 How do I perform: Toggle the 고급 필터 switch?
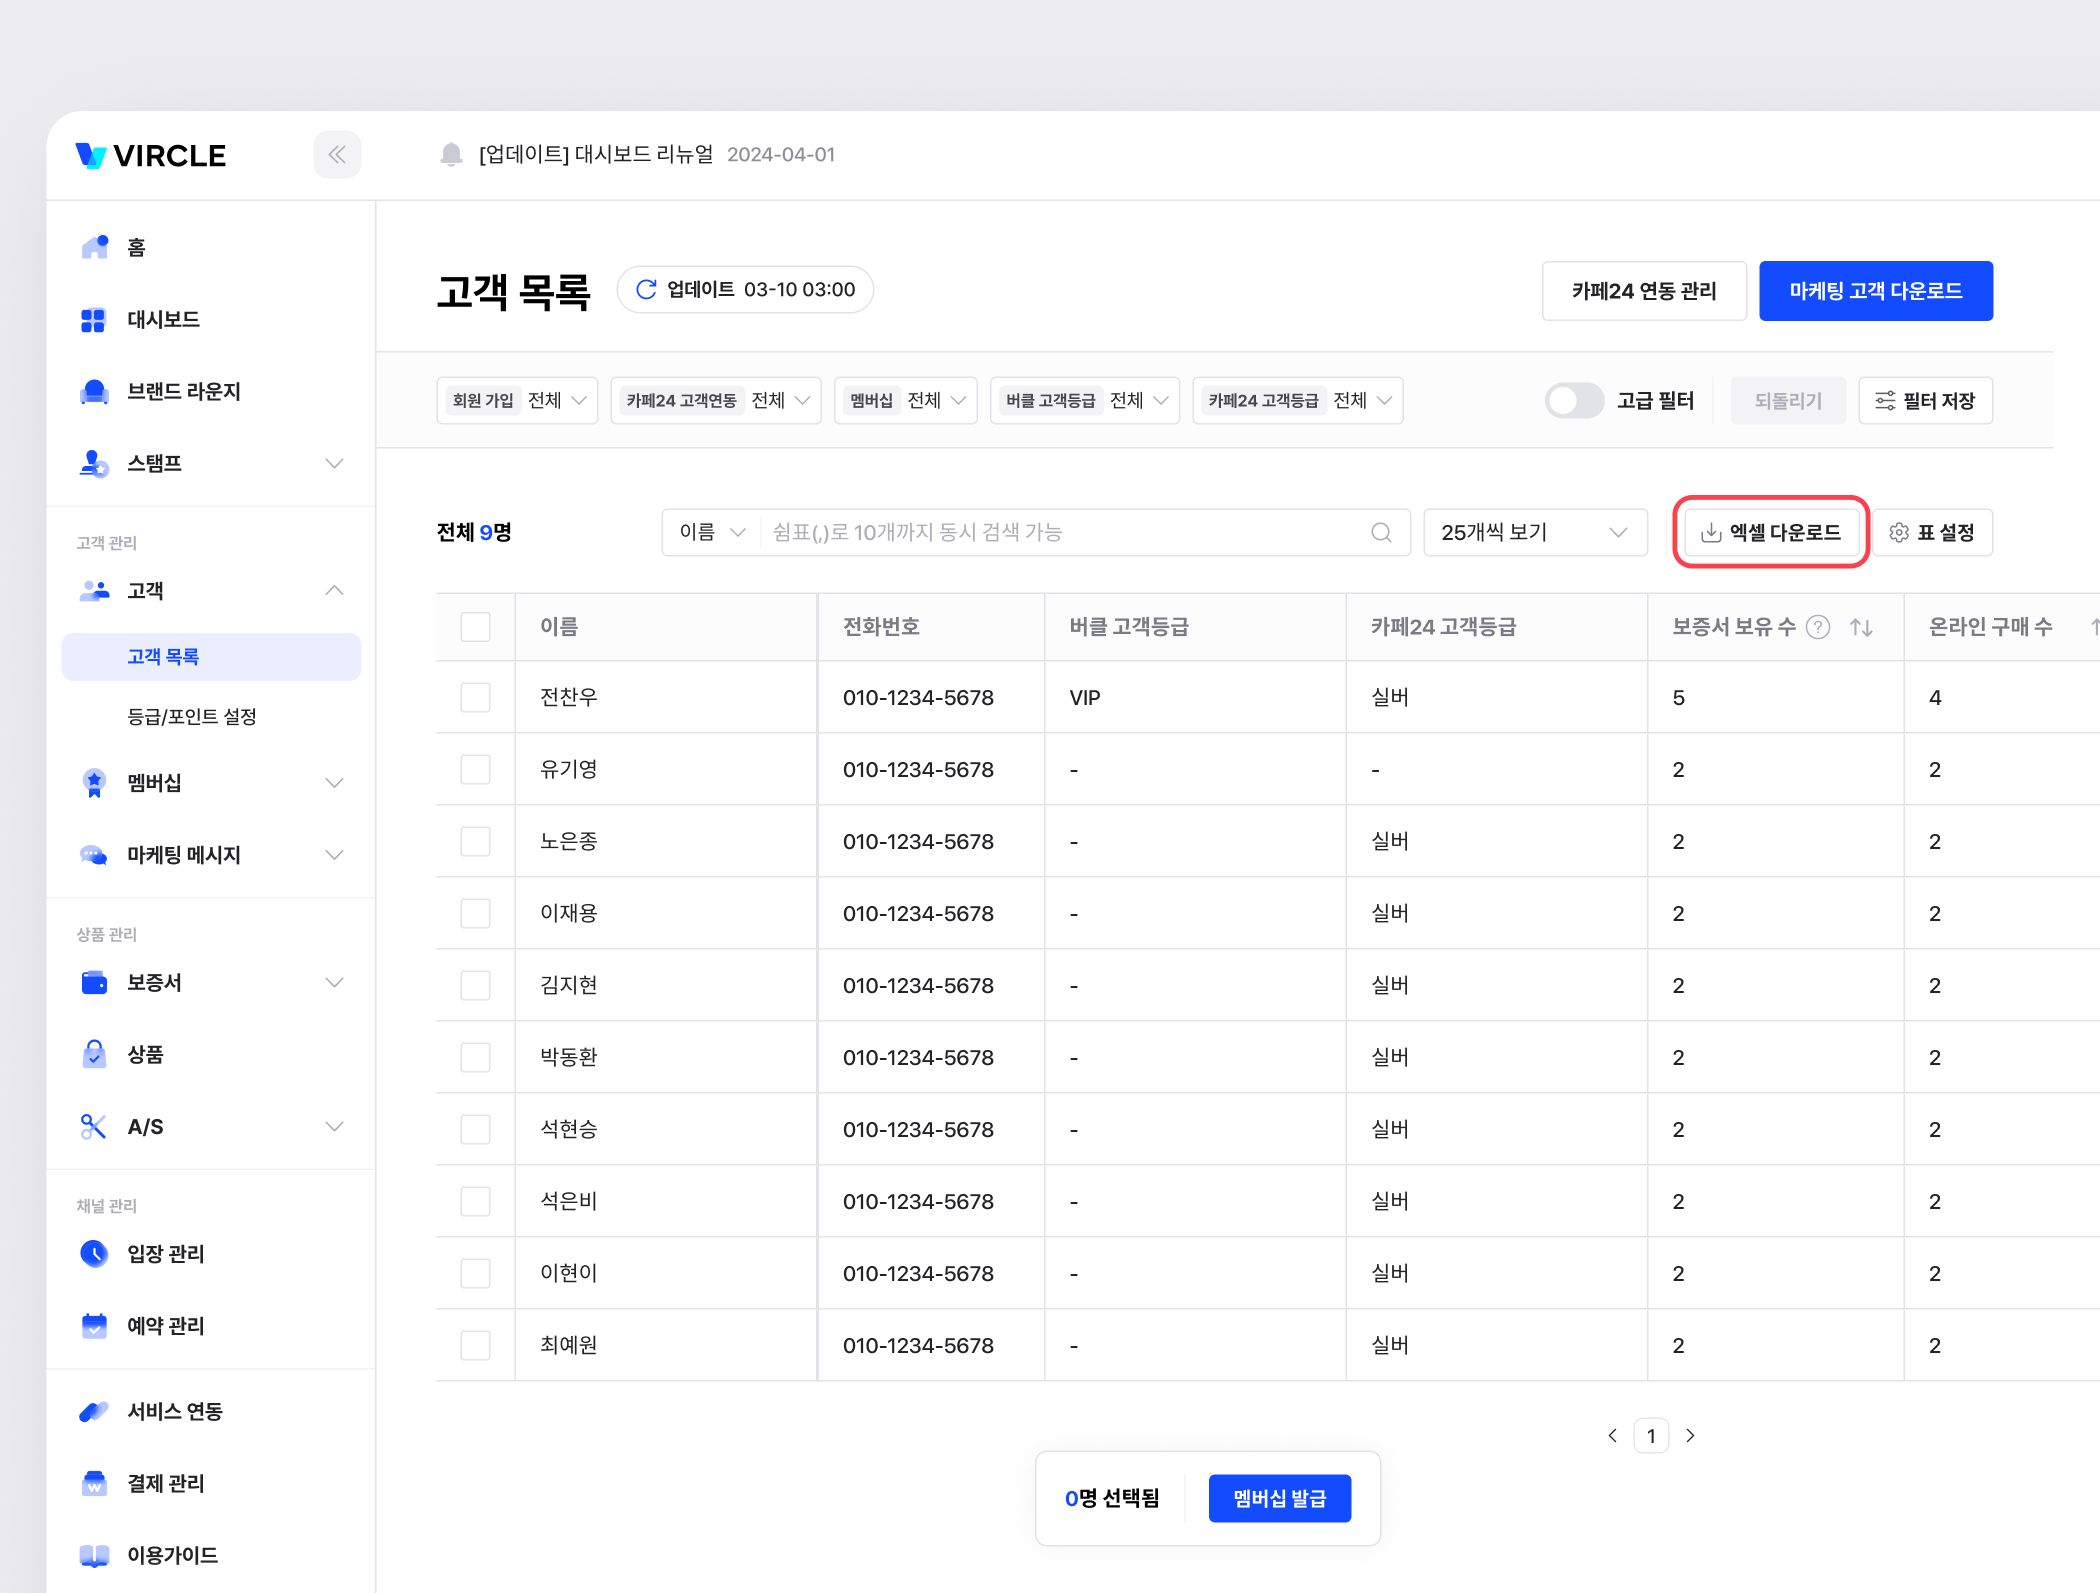coord(1574,400)
